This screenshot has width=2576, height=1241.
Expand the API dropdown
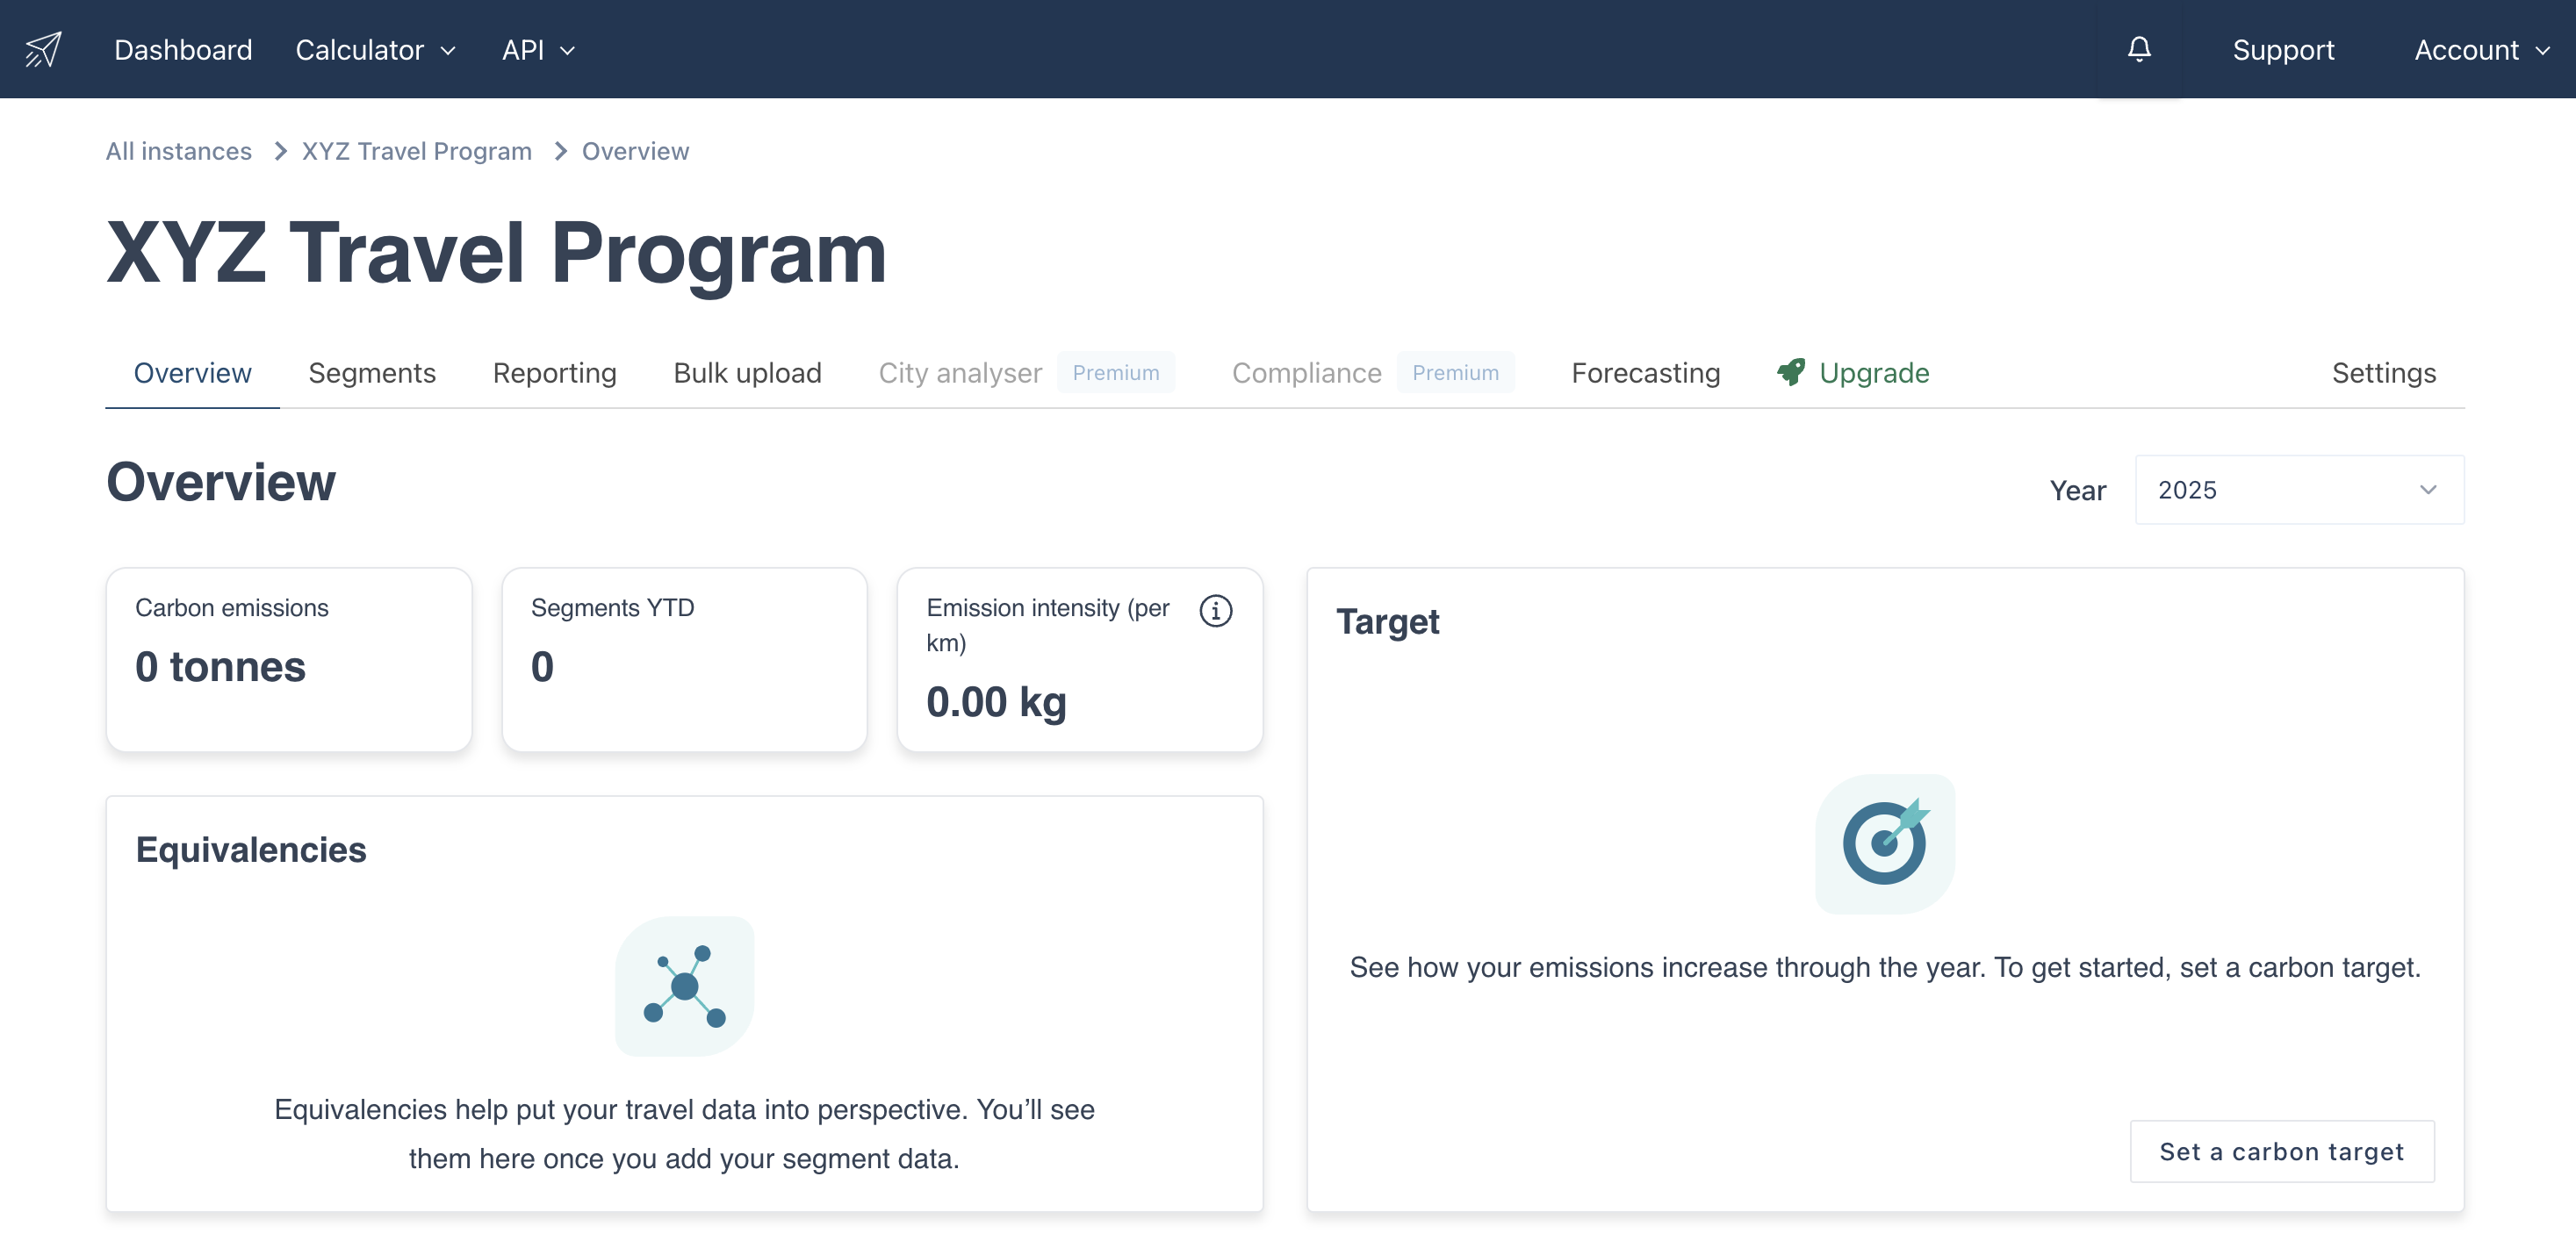pyautogui.click(x=537, y=49)
